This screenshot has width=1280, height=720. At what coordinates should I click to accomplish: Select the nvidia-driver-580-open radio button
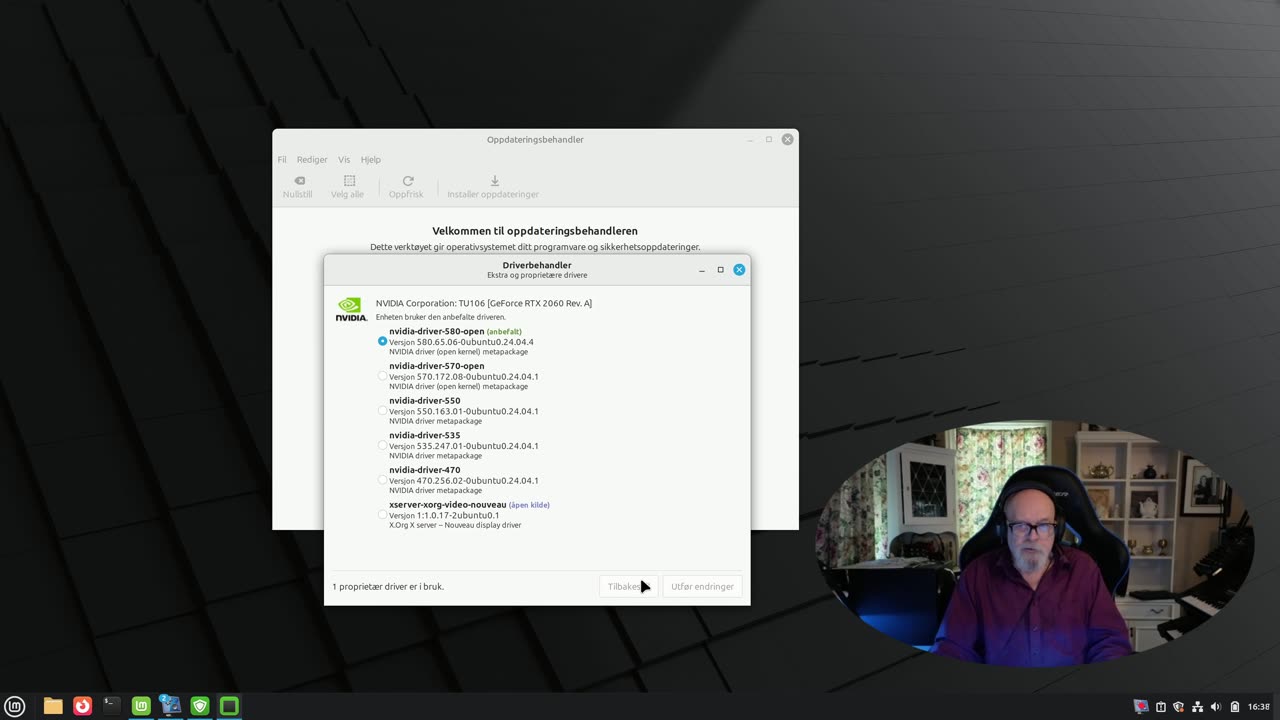pyautogui.click(x=382, y=341)
